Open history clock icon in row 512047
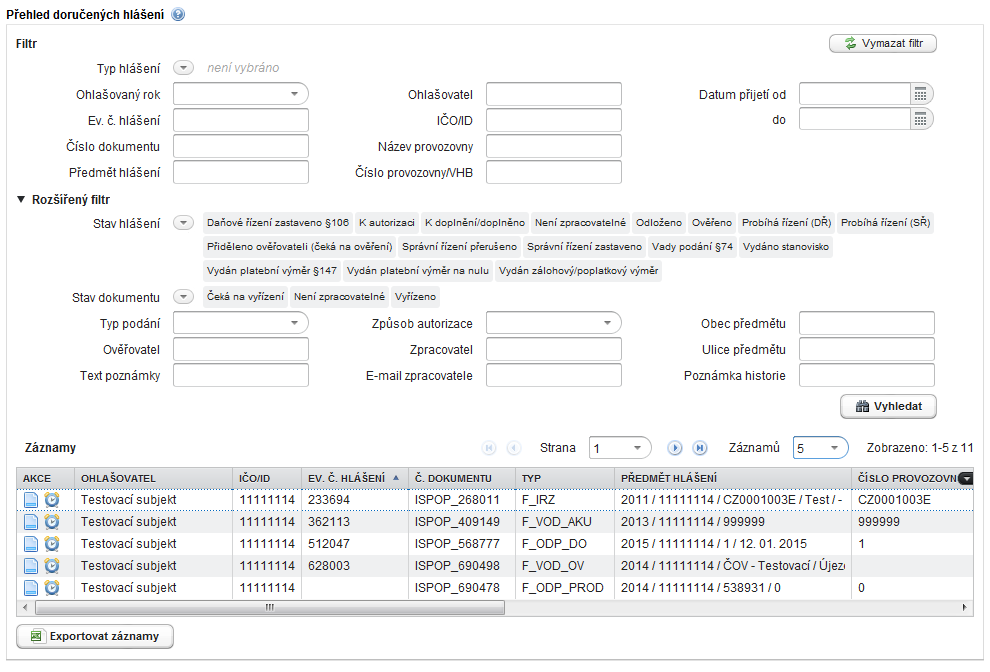The height and width of the screenshot is (672, 990). pyautogui.click(x=52, y=544)
